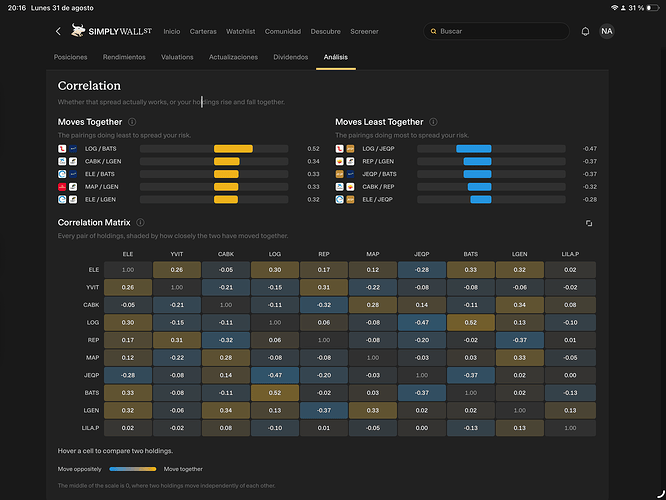Select the Valuations tab
Screen dimensions: 666x500
click(x=177, y=57)
